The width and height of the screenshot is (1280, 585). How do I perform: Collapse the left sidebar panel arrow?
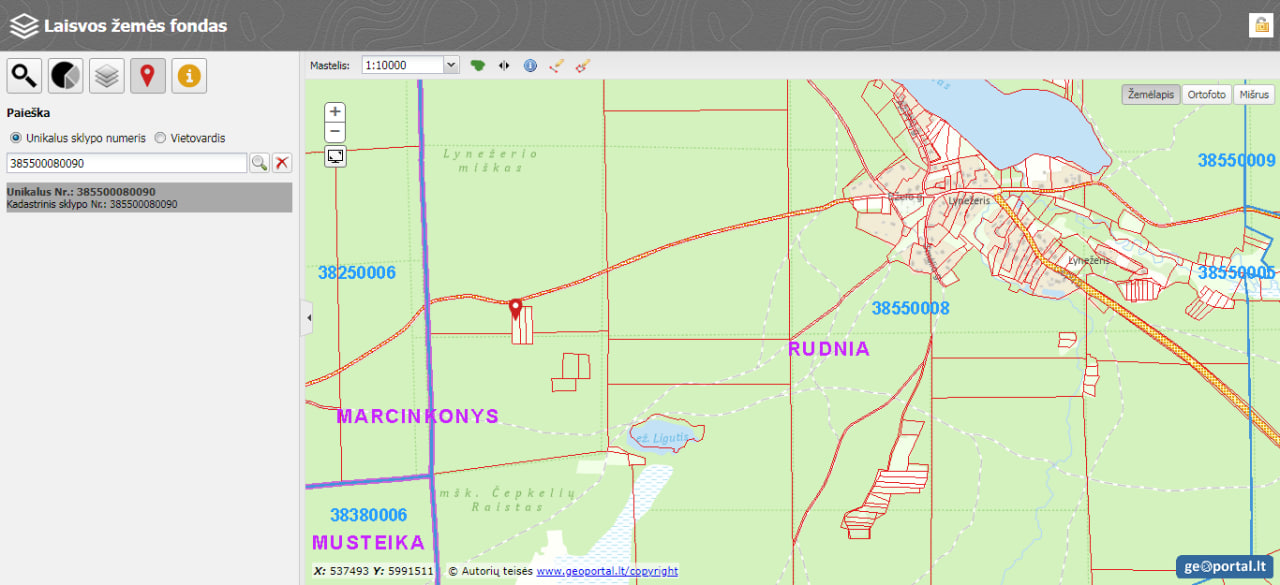[308, 318]
